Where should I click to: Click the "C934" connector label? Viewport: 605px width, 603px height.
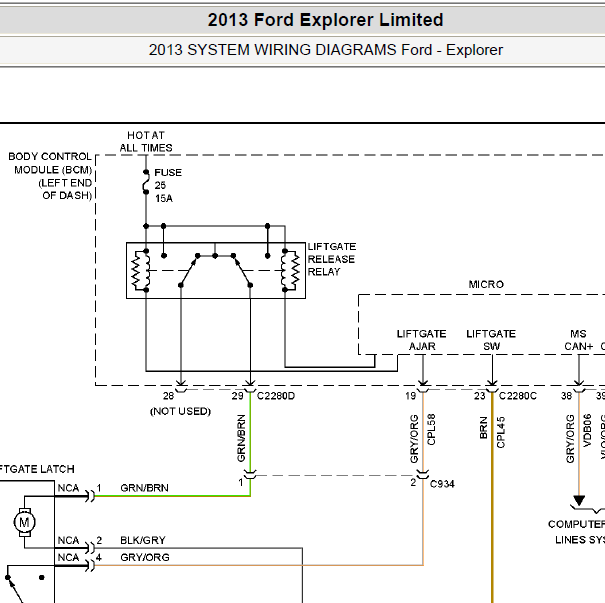tap(442, 484)
